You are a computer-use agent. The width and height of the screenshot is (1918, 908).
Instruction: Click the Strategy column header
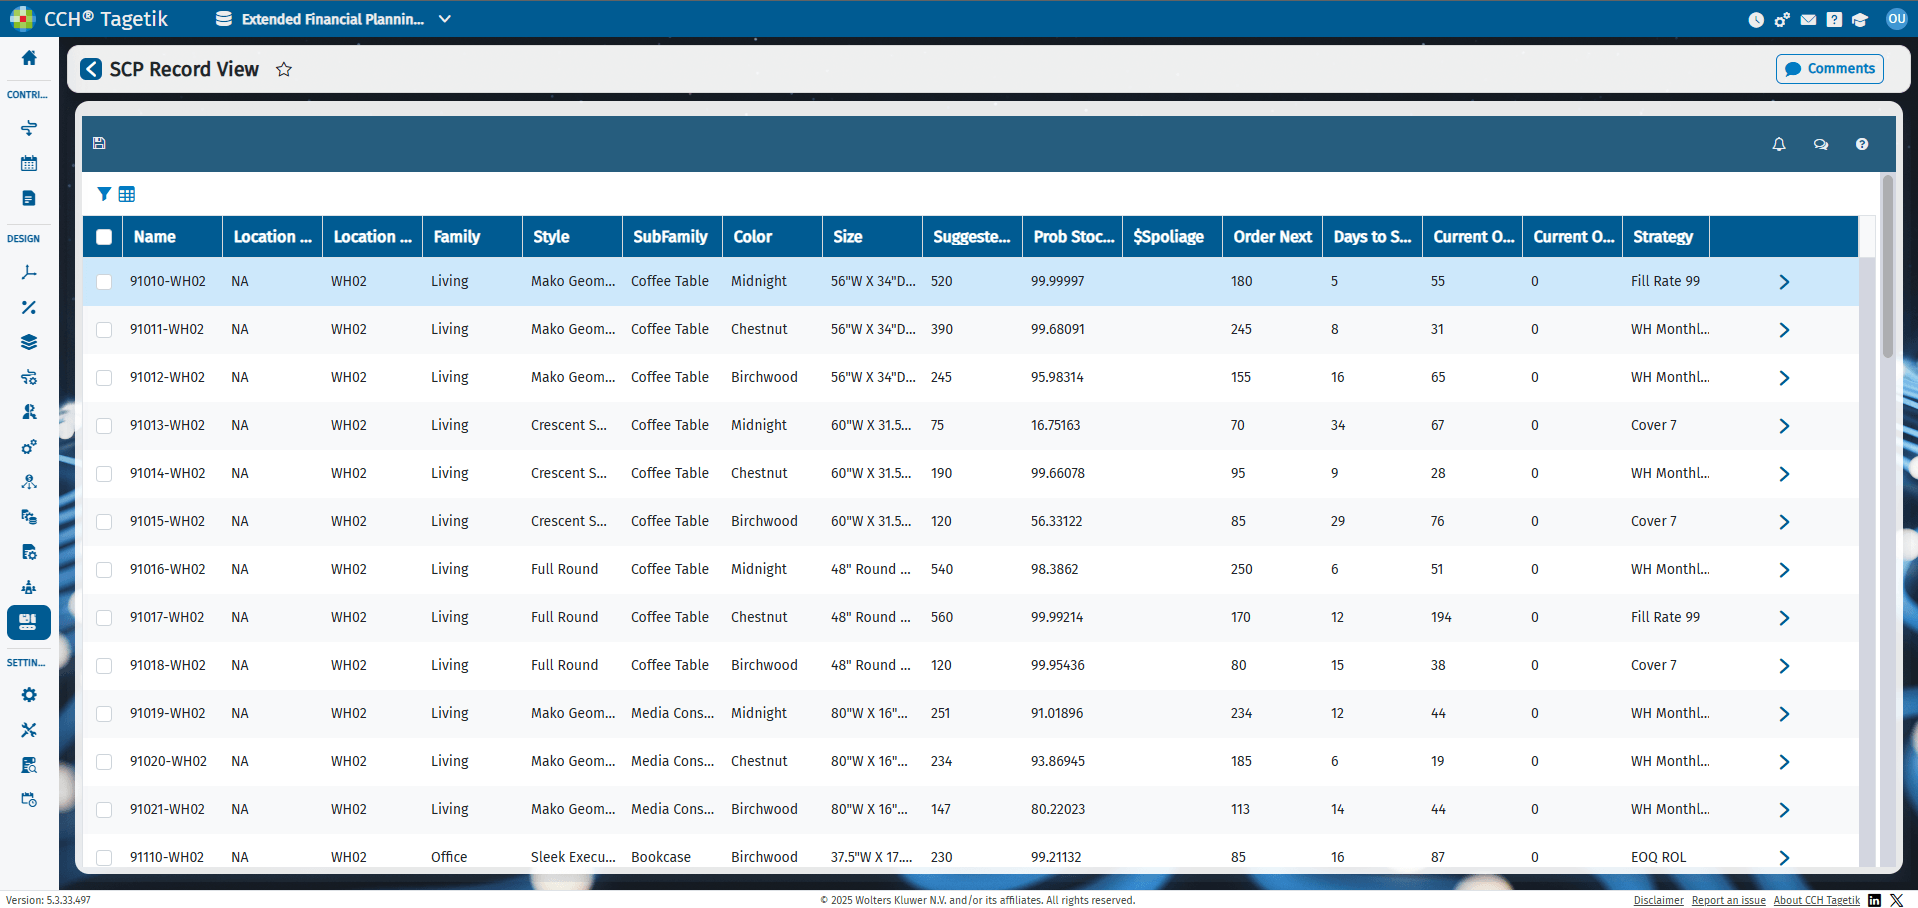click(1665, 237)
